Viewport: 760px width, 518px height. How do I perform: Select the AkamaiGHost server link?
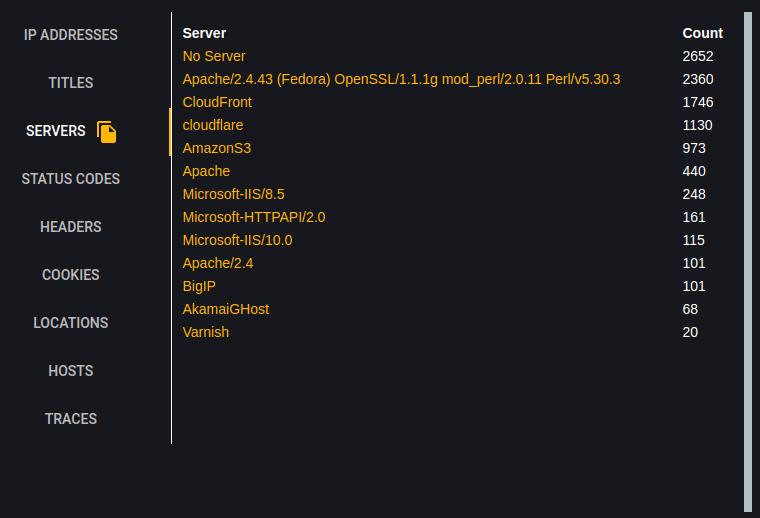pyautogui.click(x=226, y=309)
